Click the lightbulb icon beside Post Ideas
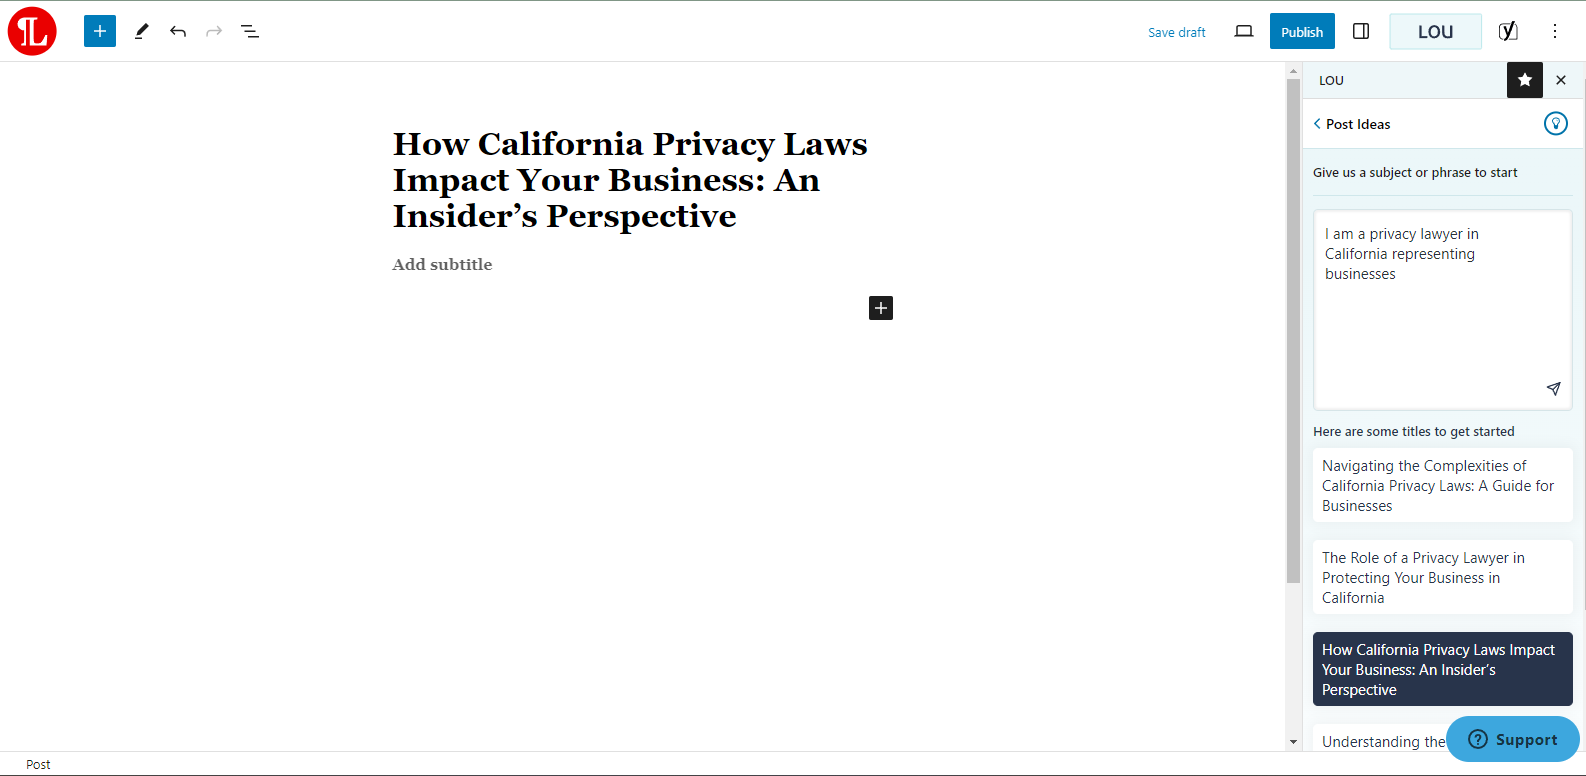The height and width of the screenshot is (776, 1586). tap(1556, 123)
